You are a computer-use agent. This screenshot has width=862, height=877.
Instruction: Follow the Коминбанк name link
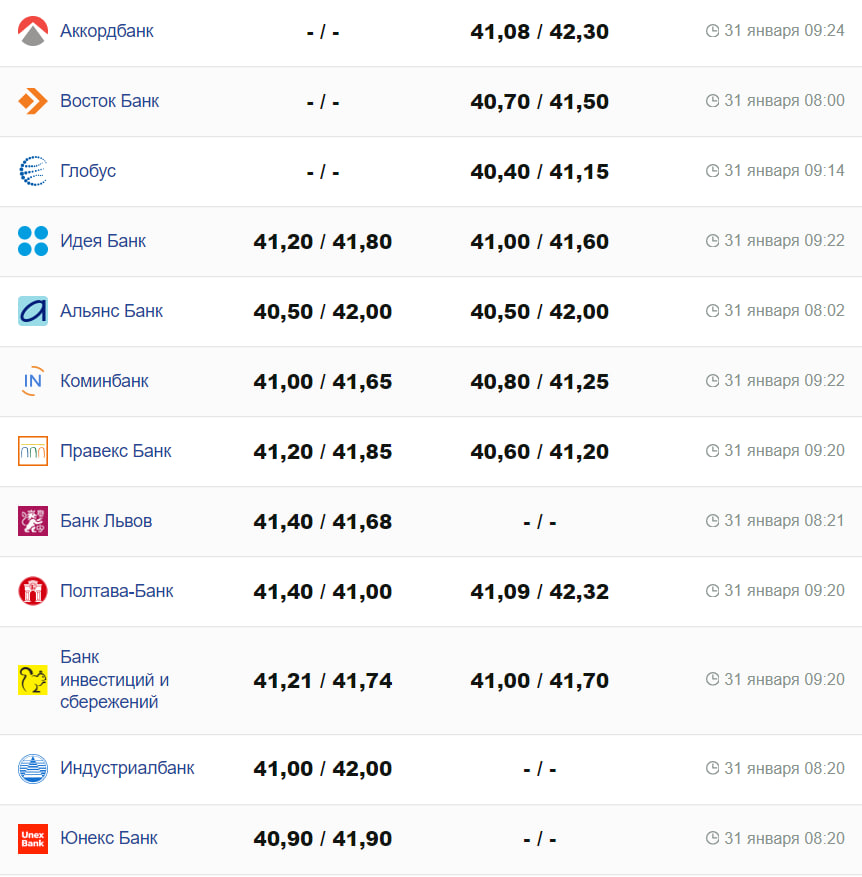click(x=104, y=381)
